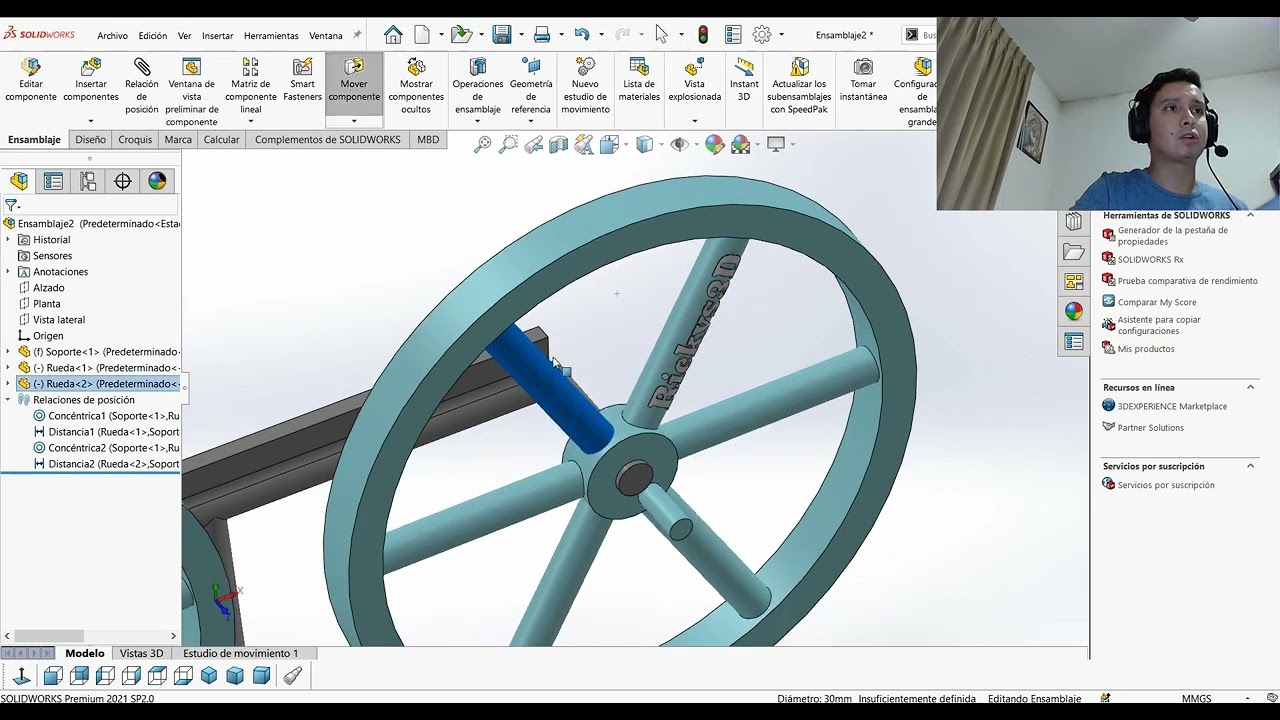Click Insertar componentes tool
Viewport: 1280px width, 720px height.
[x=91, y=80]
